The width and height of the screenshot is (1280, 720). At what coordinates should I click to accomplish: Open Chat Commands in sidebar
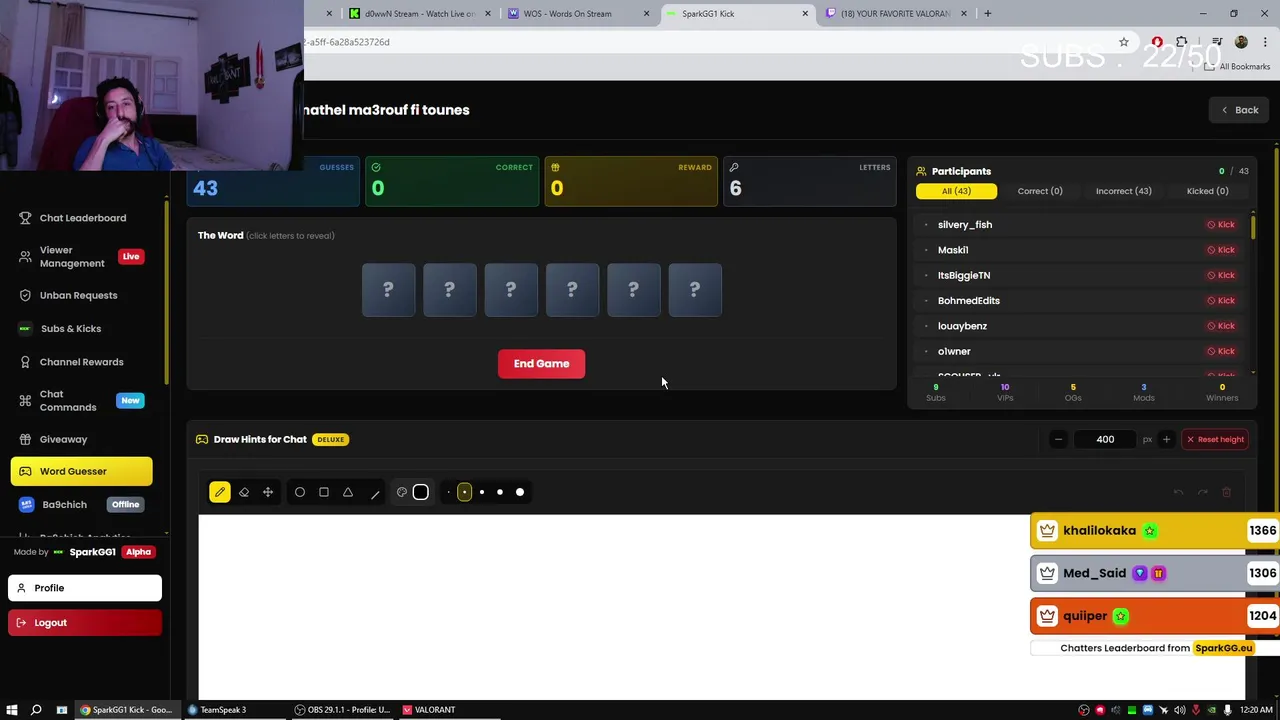coord(80,400)
